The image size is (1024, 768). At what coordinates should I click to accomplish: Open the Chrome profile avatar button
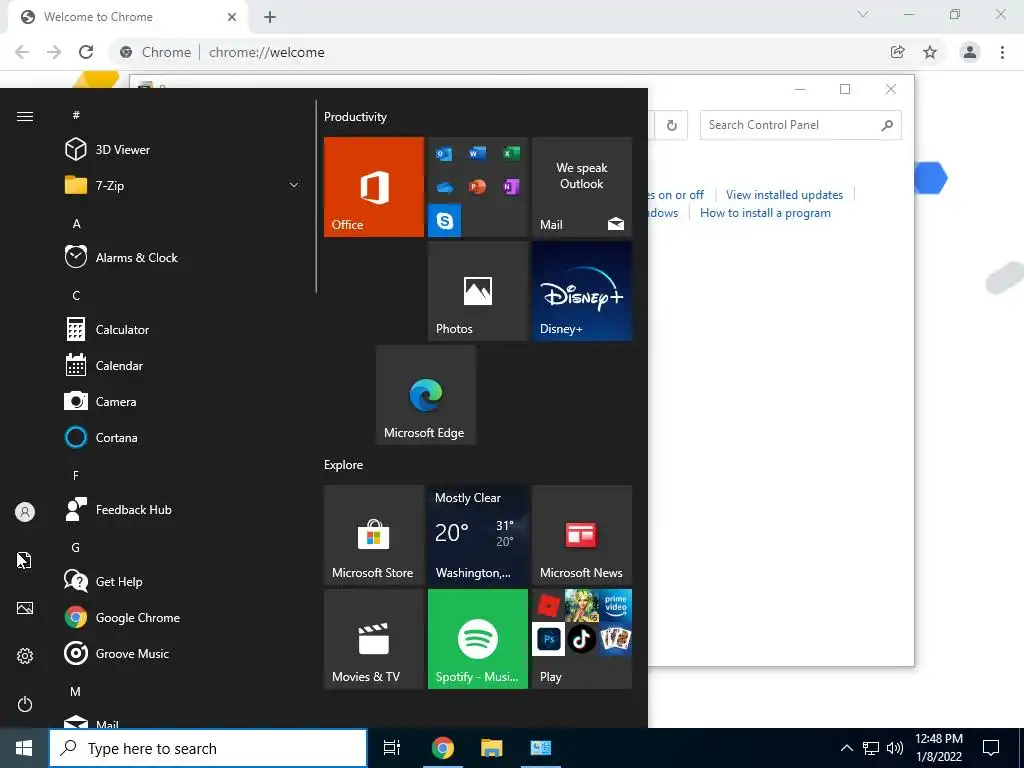[970, 52]
